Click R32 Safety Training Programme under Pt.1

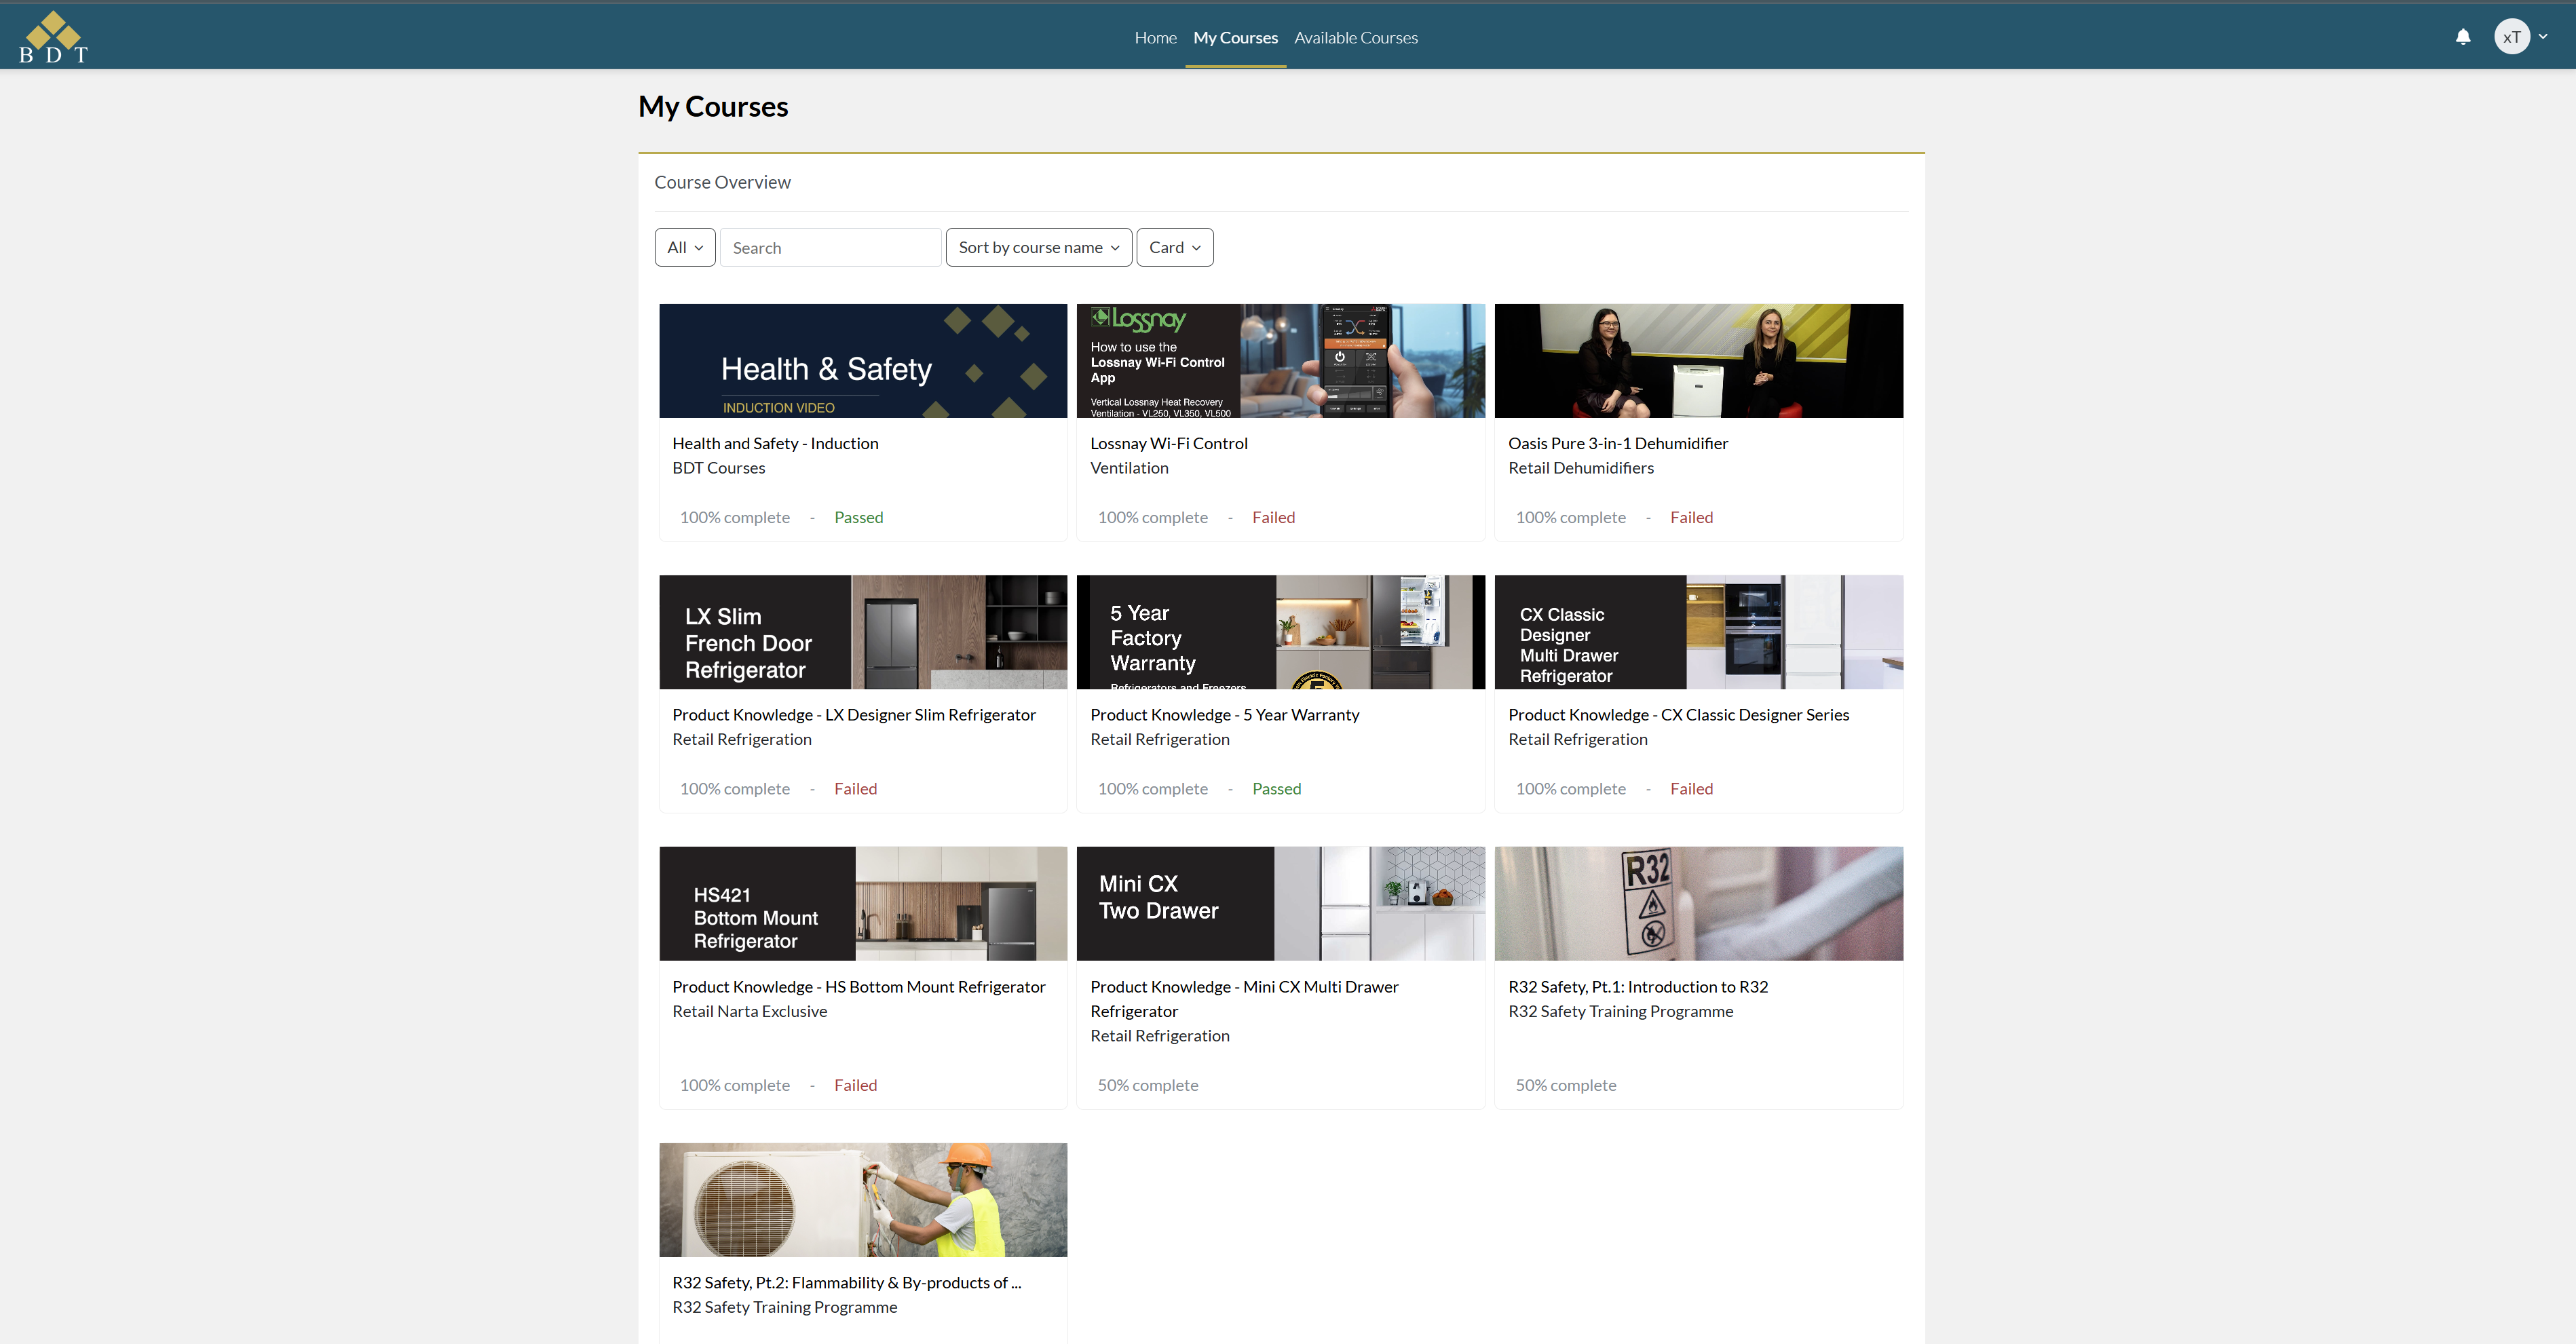1620,1012
